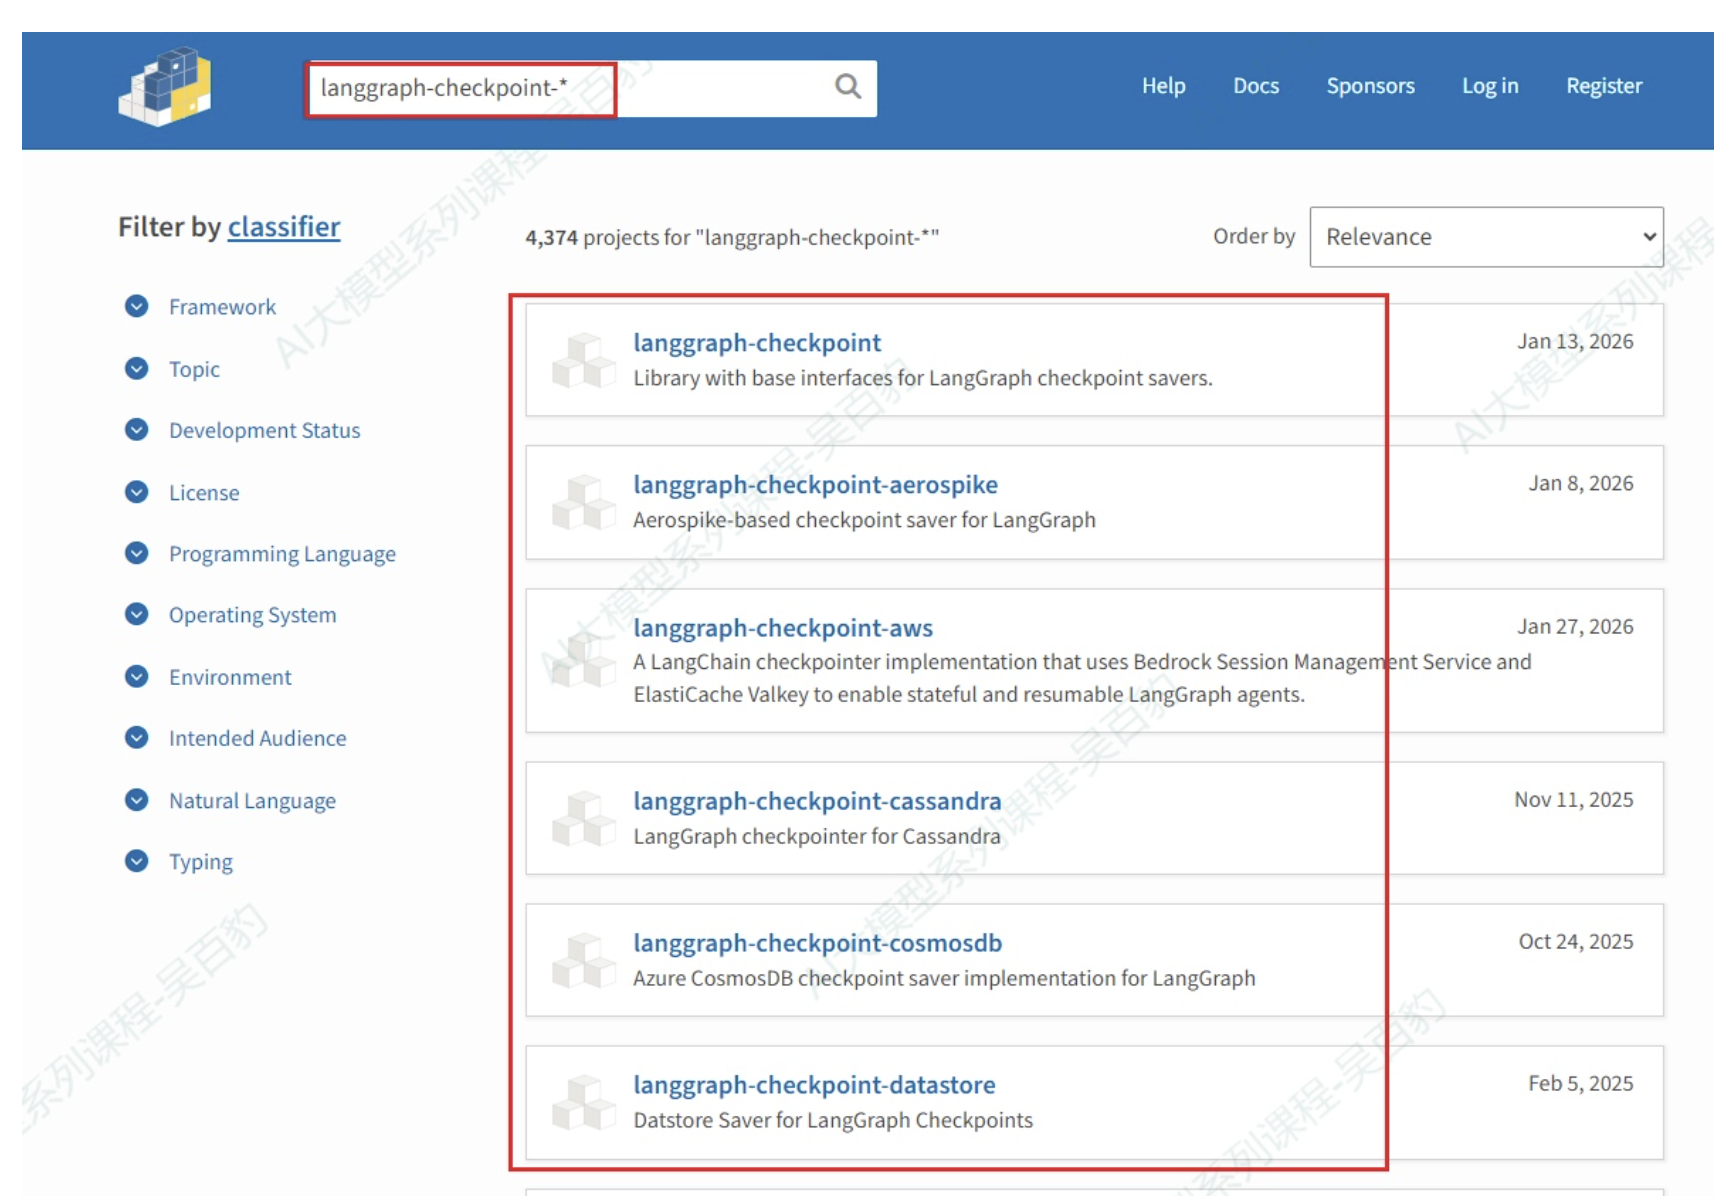This screenshot has width=1726, height=1196.
Task: Follow the classifier link in filter heading
Action: pos(284,227)
